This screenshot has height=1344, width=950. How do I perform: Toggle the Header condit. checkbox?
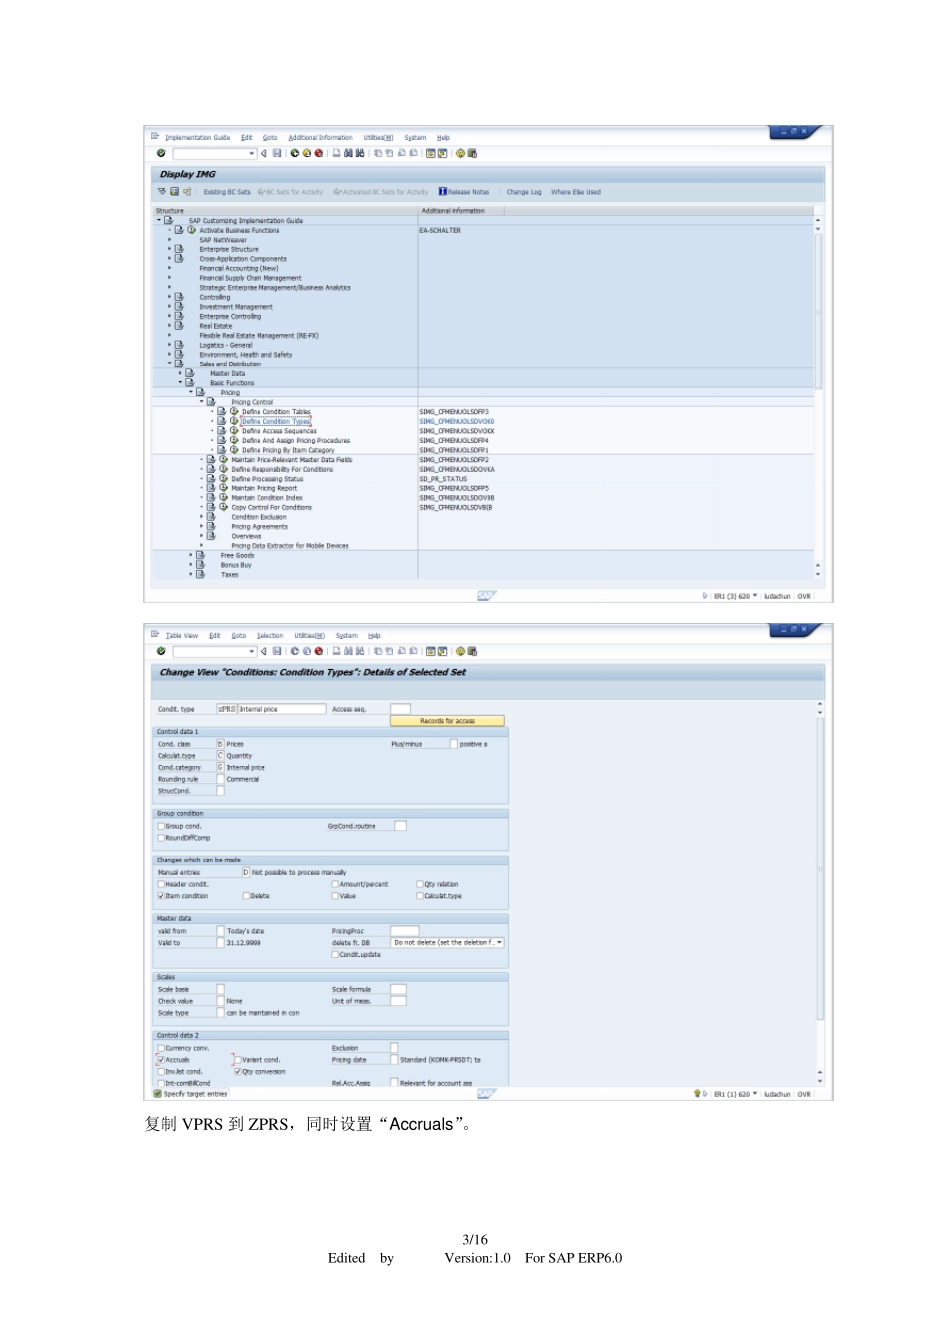[161, 884]
